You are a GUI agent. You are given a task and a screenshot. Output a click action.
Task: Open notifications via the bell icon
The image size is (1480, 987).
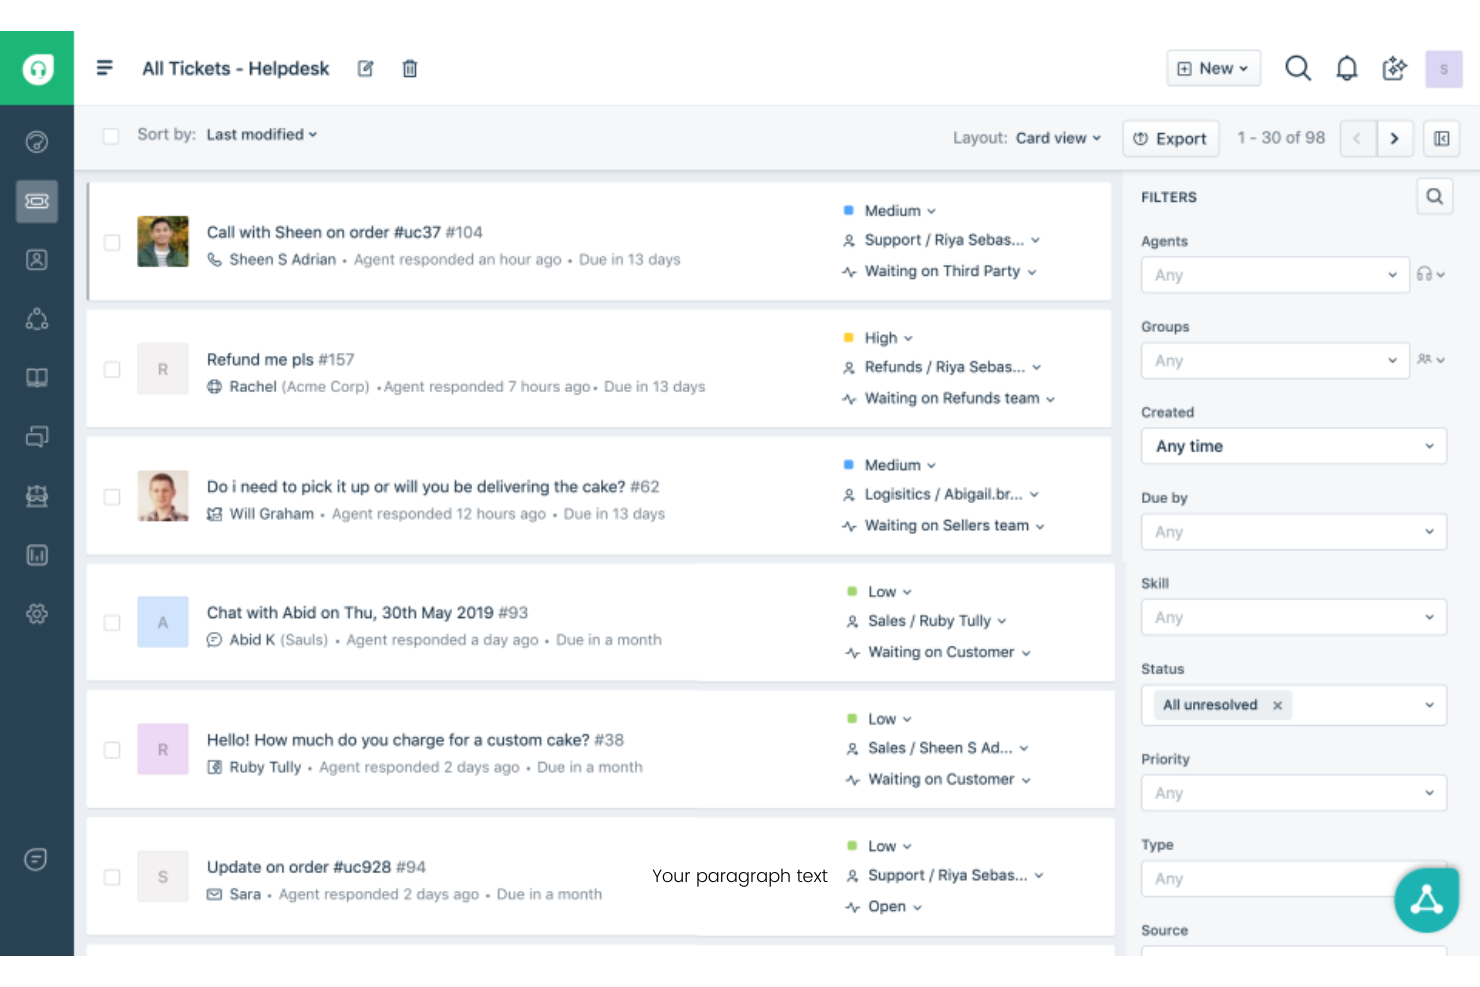(x=1346, y=68)
